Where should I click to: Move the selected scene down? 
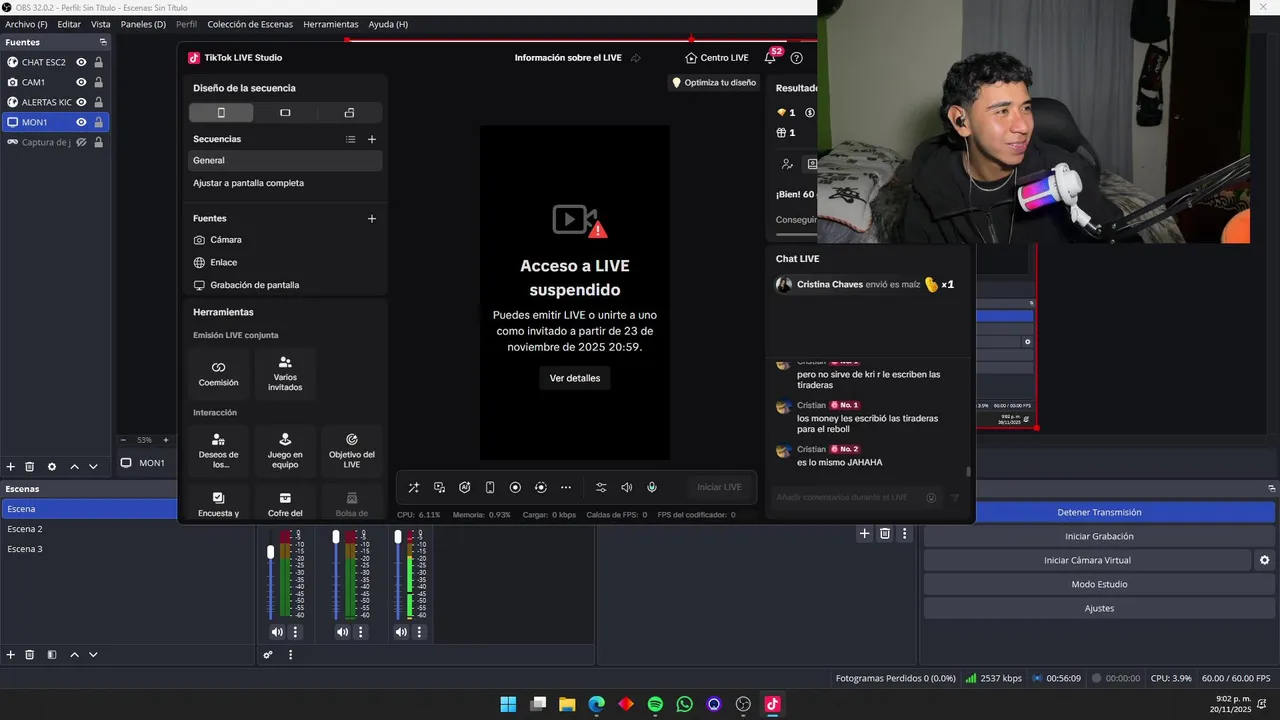93,655
